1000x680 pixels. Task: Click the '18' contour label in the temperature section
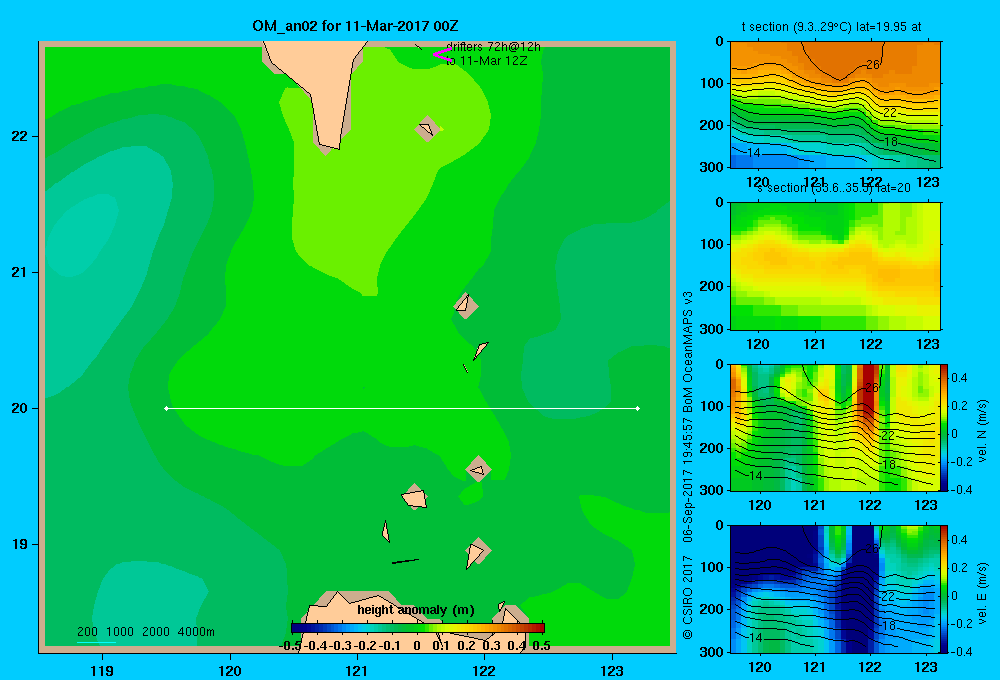click(x=891, y=142)
